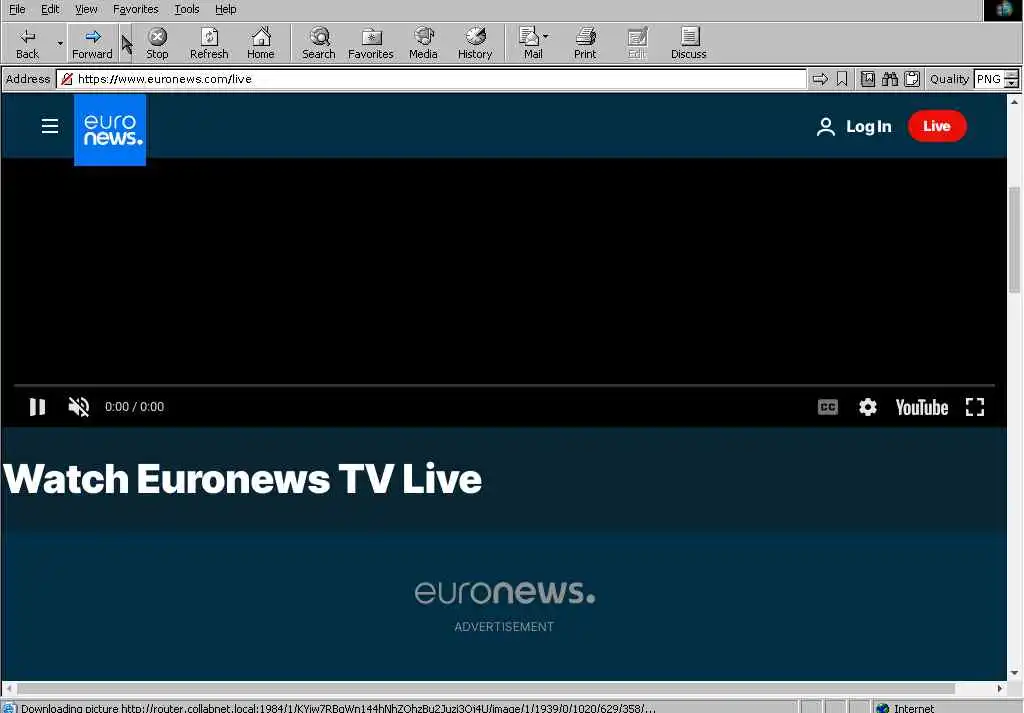This screenshot has height=713, width=1024.
Task: Click the '0:00 / 0:00' video time display
Action: (x=135, y=407)
